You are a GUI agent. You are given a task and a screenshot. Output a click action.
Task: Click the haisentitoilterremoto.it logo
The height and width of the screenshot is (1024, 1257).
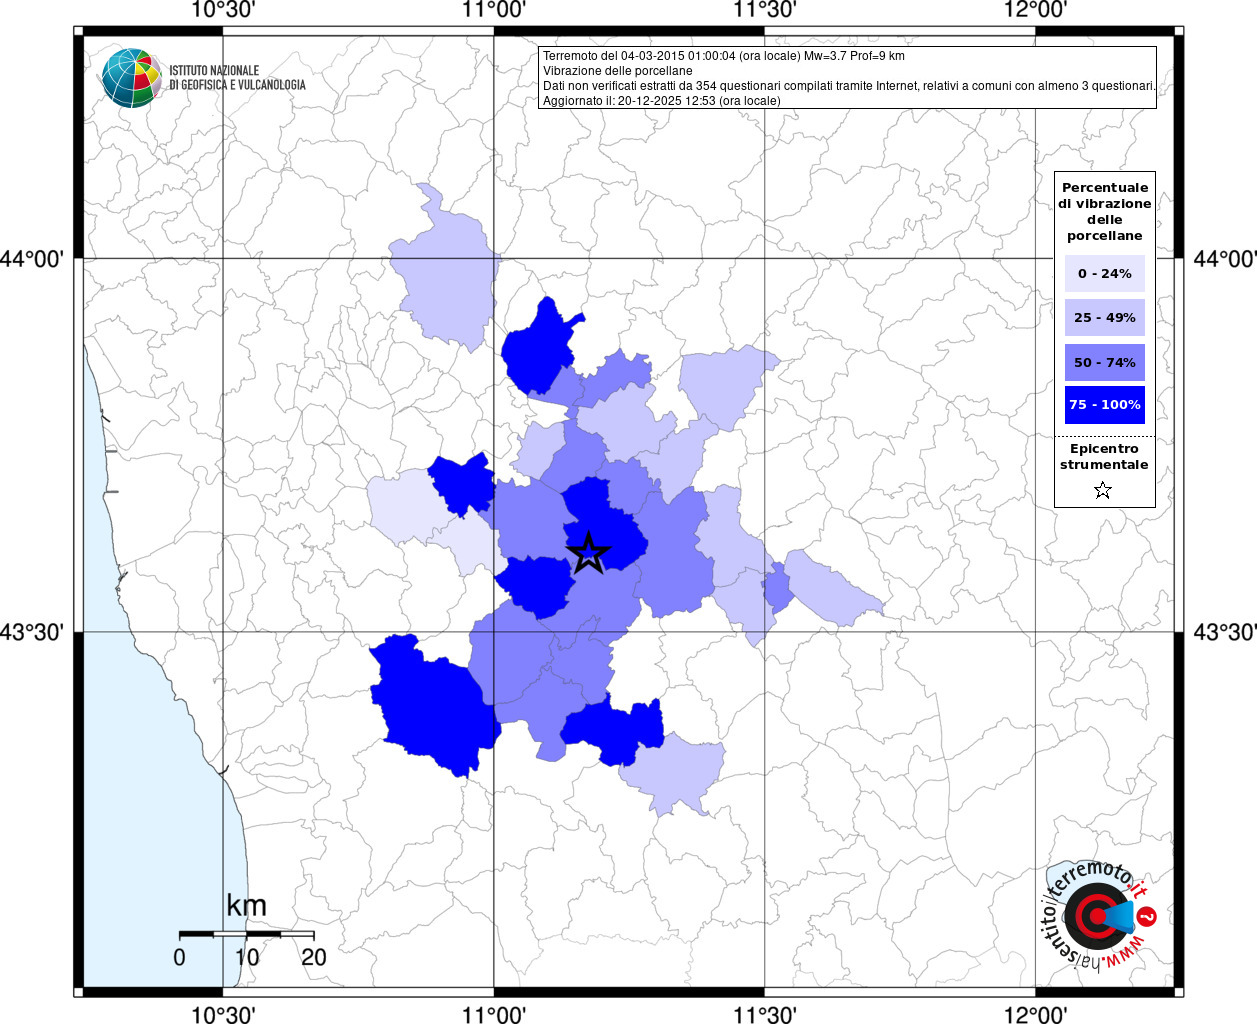pyautogui.click(x=1098, y=915)
